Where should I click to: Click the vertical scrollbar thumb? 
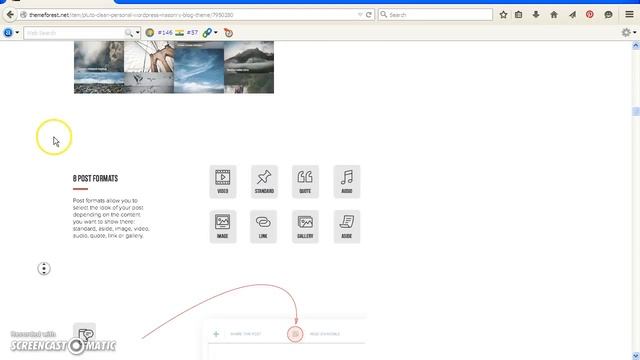(x=636, y=111)
